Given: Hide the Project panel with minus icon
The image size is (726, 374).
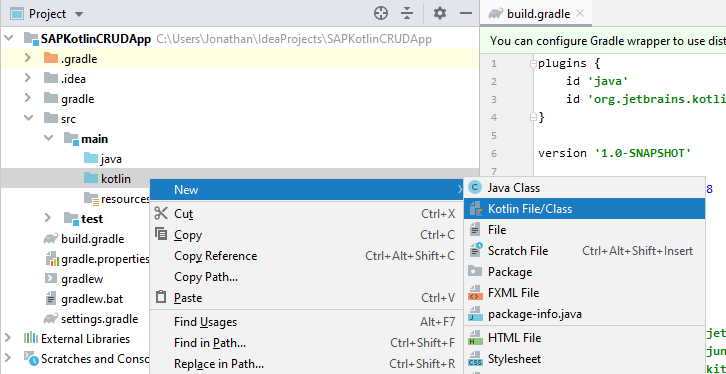Looking at the screenshot, I should [465, 13].
